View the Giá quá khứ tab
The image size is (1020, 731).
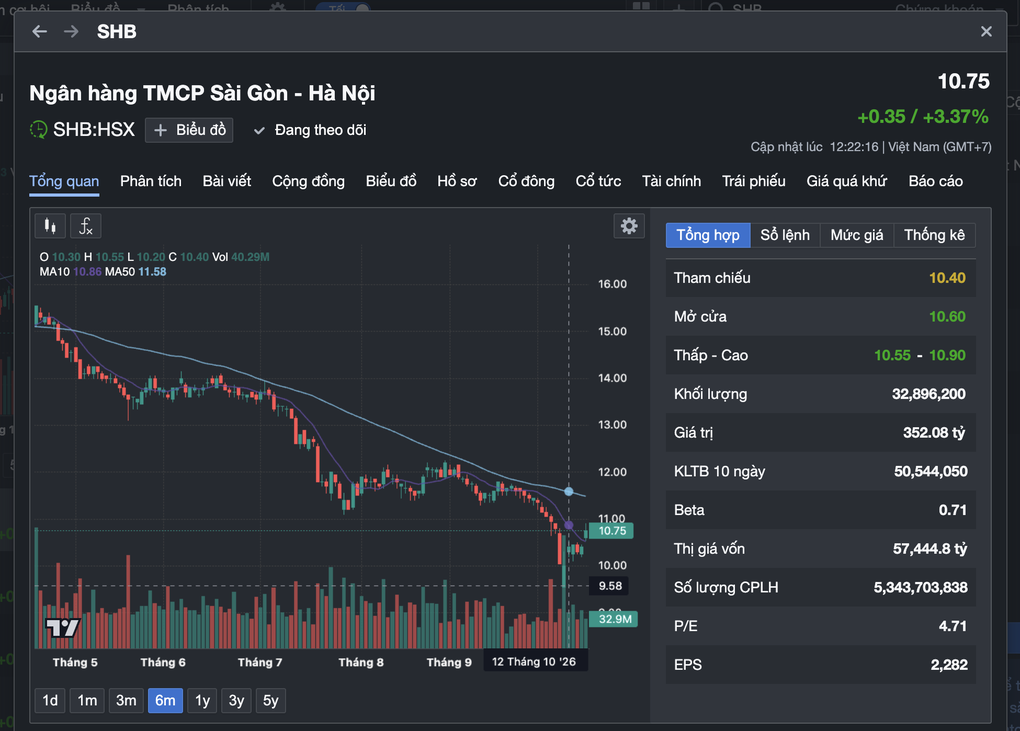coord(847,181)
